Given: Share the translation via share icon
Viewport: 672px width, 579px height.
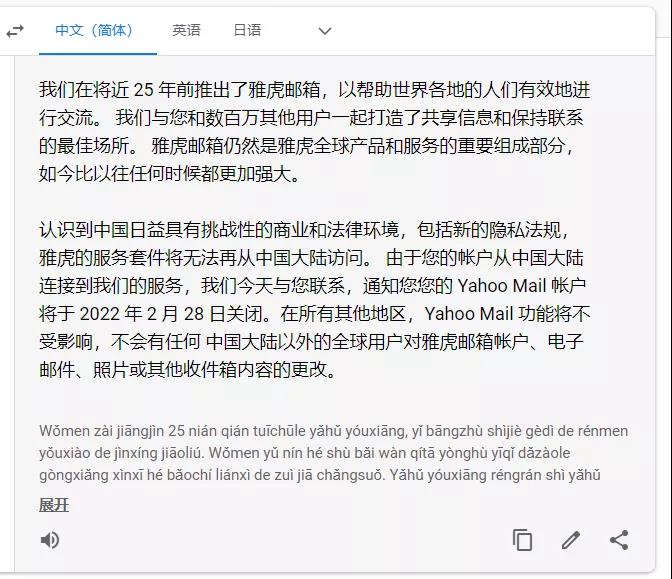Looking at the screenshot, I should 619,540.
